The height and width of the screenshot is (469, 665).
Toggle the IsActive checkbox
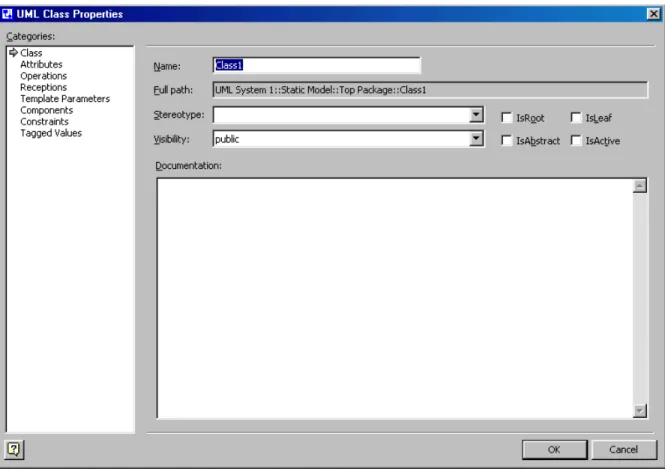(x=576, y=140)
